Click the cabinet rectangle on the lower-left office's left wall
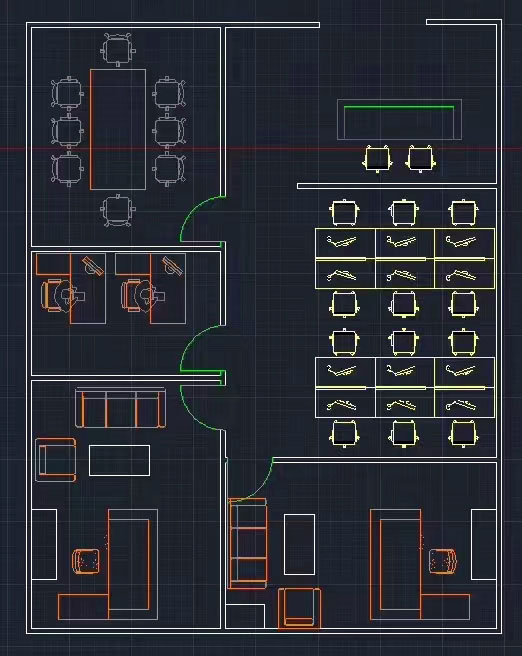The width and height of the screenshot is (522, 656). (44, 544)
